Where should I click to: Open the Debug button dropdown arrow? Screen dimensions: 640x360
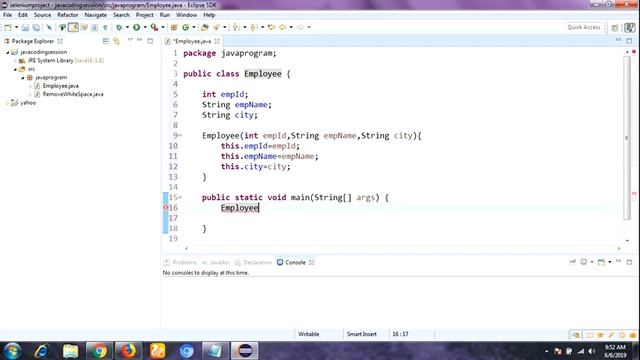point(127,27)
